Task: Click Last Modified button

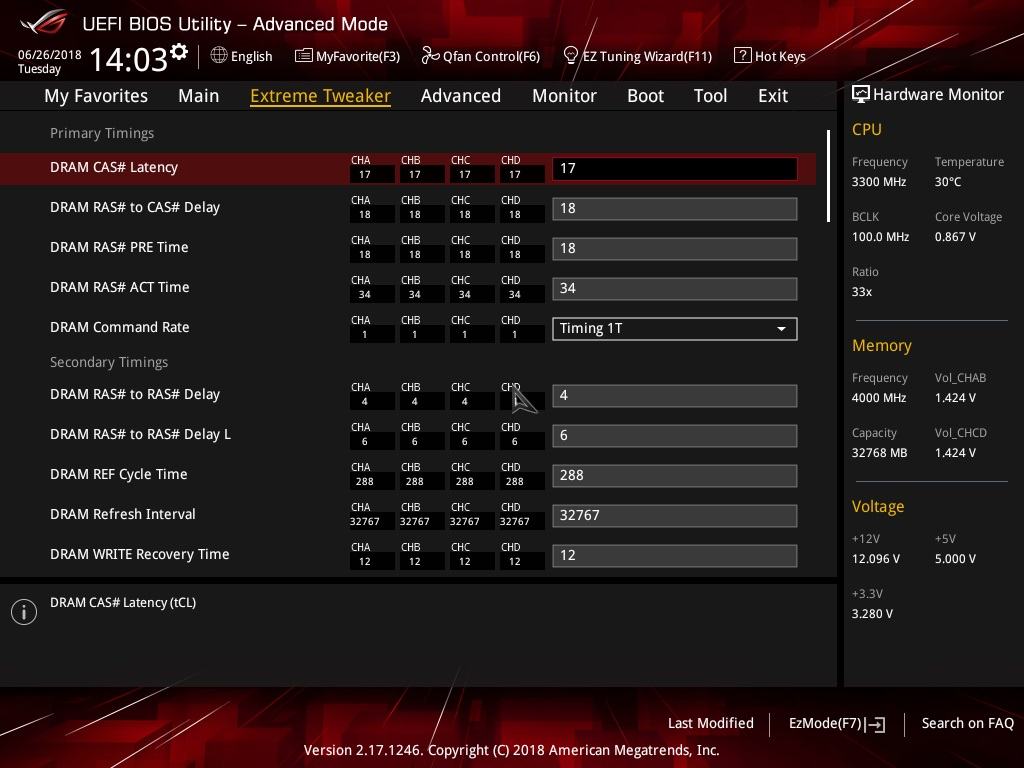Action: (711, 723)
